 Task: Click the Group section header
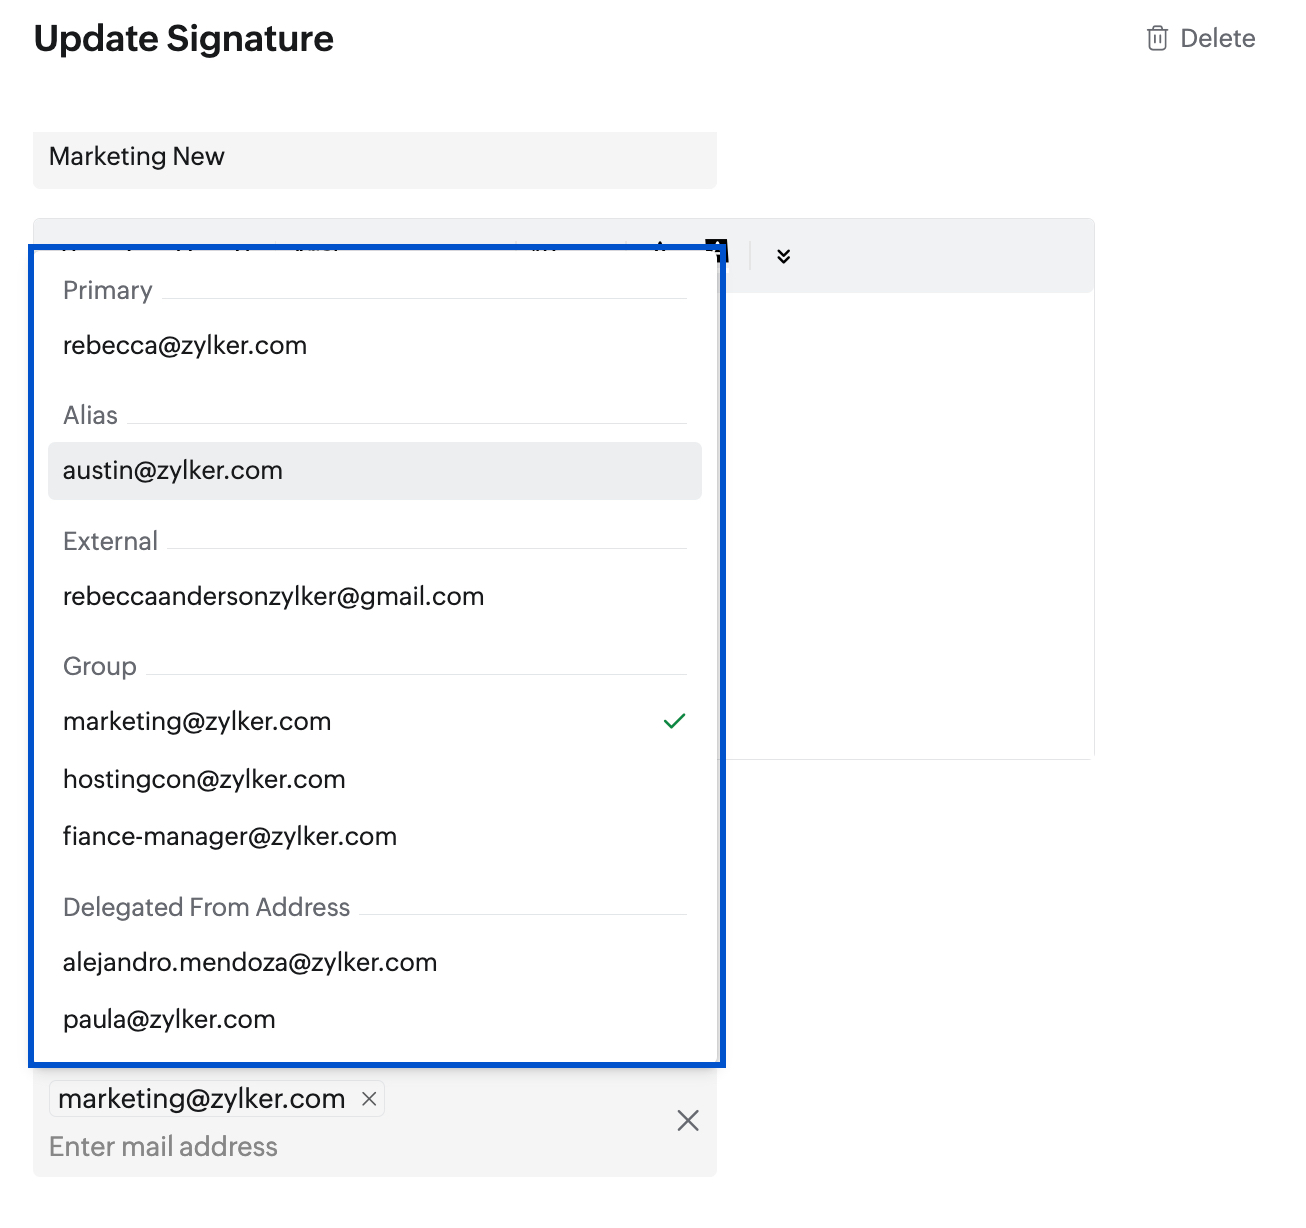pyautogui.click(x=99, y=667)
